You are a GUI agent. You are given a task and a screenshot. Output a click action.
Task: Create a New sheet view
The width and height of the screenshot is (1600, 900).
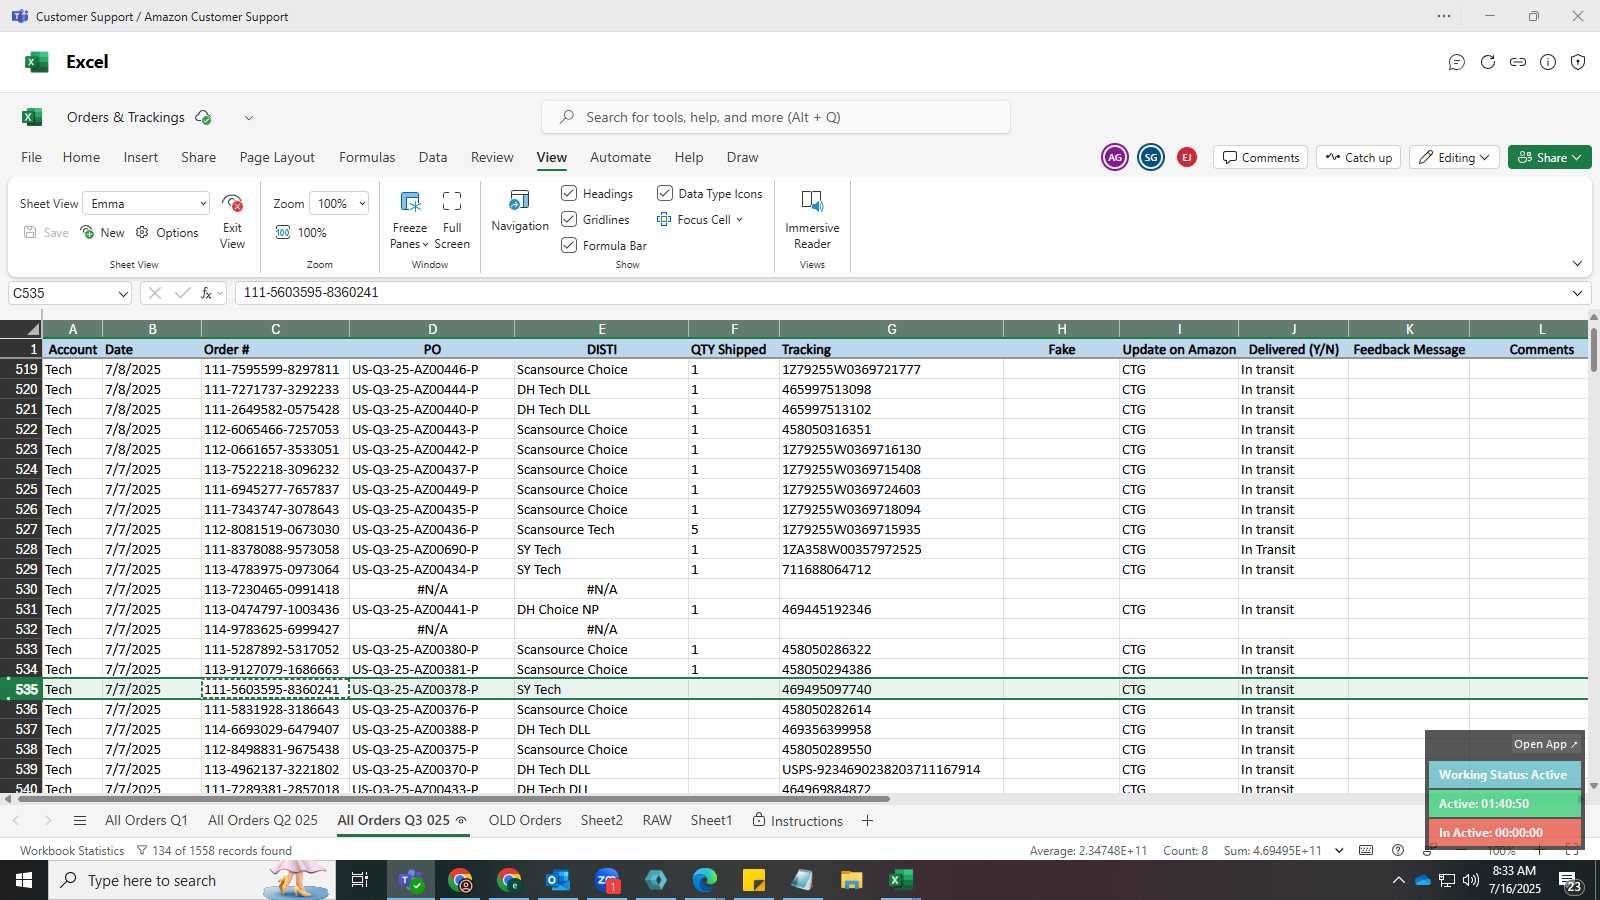point(102,232)
